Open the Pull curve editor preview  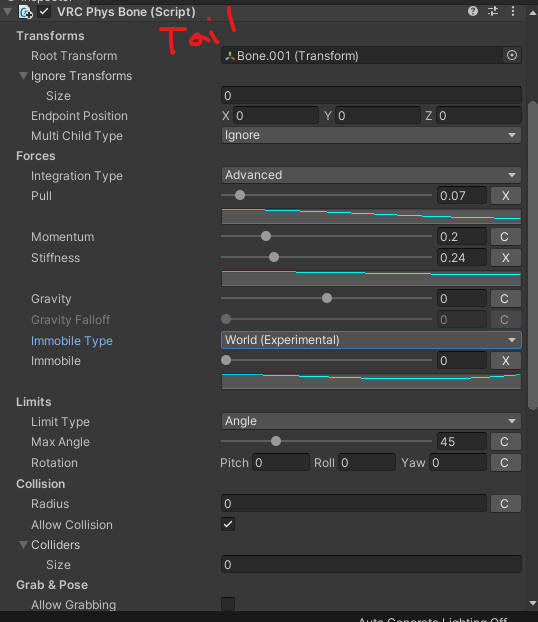click(x=371, y=216)
